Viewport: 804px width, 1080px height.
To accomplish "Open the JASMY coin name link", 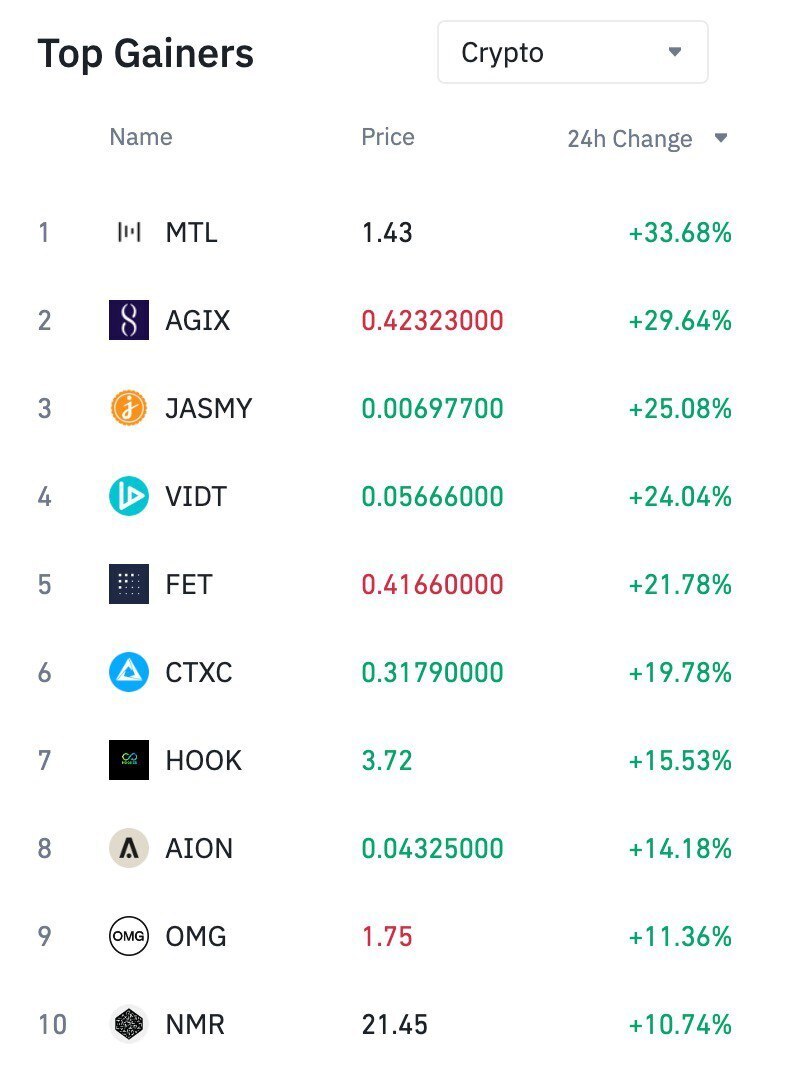I will click(208, 409).
